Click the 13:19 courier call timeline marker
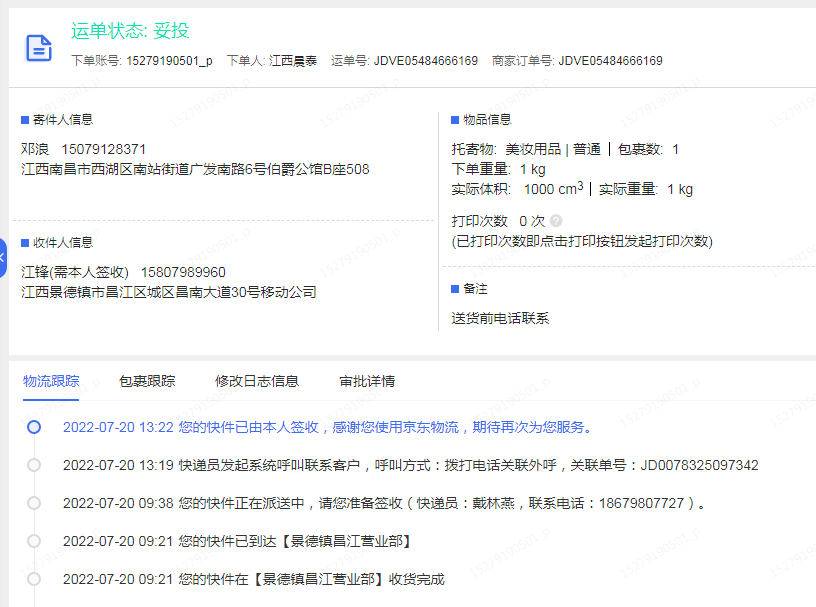816x607 pixels. pos(34,465)
